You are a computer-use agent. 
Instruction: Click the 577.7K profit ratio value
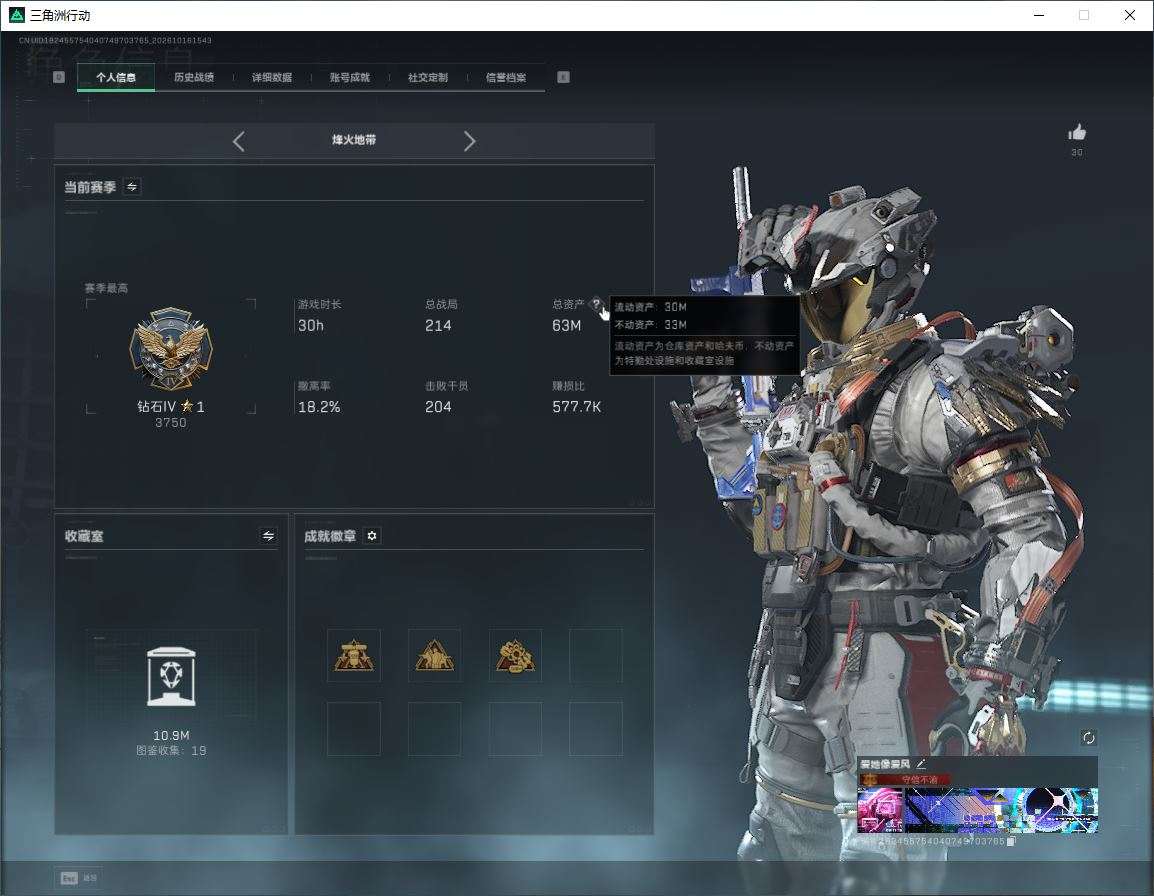coord(577,406)
